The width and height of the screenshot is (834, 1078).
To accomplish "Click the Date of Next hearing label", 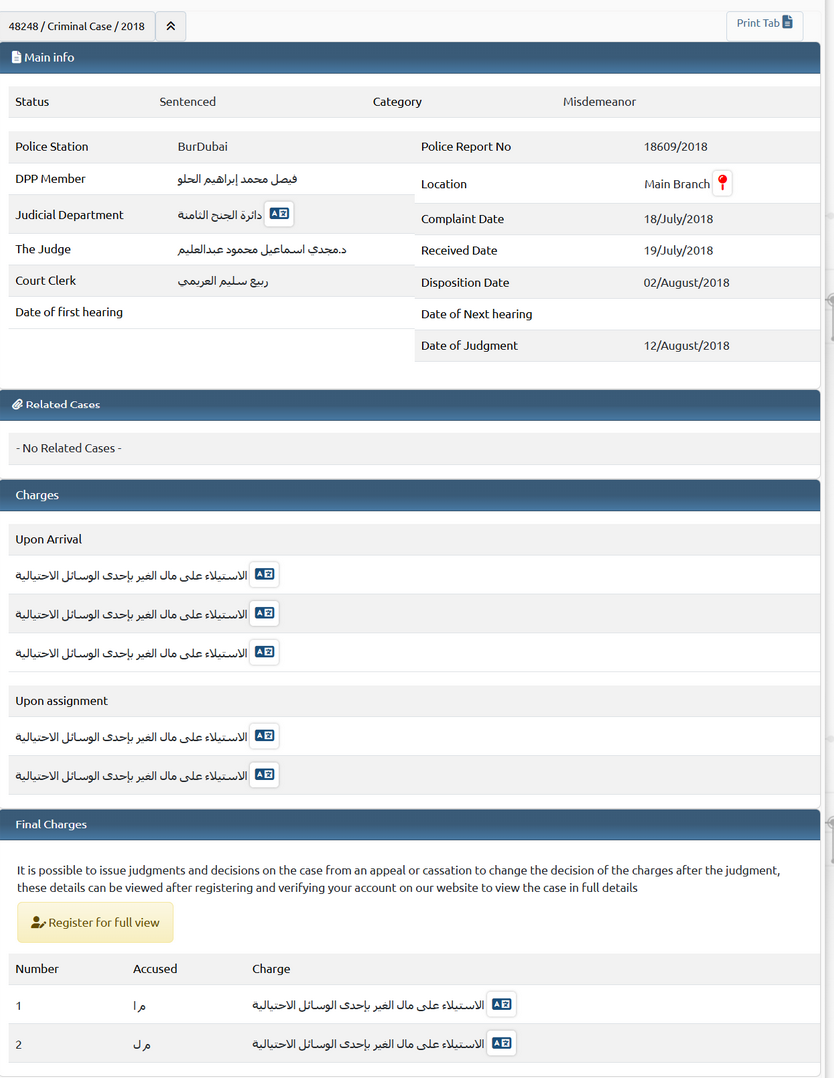I will pyautogui.click(x=476, y=314).
